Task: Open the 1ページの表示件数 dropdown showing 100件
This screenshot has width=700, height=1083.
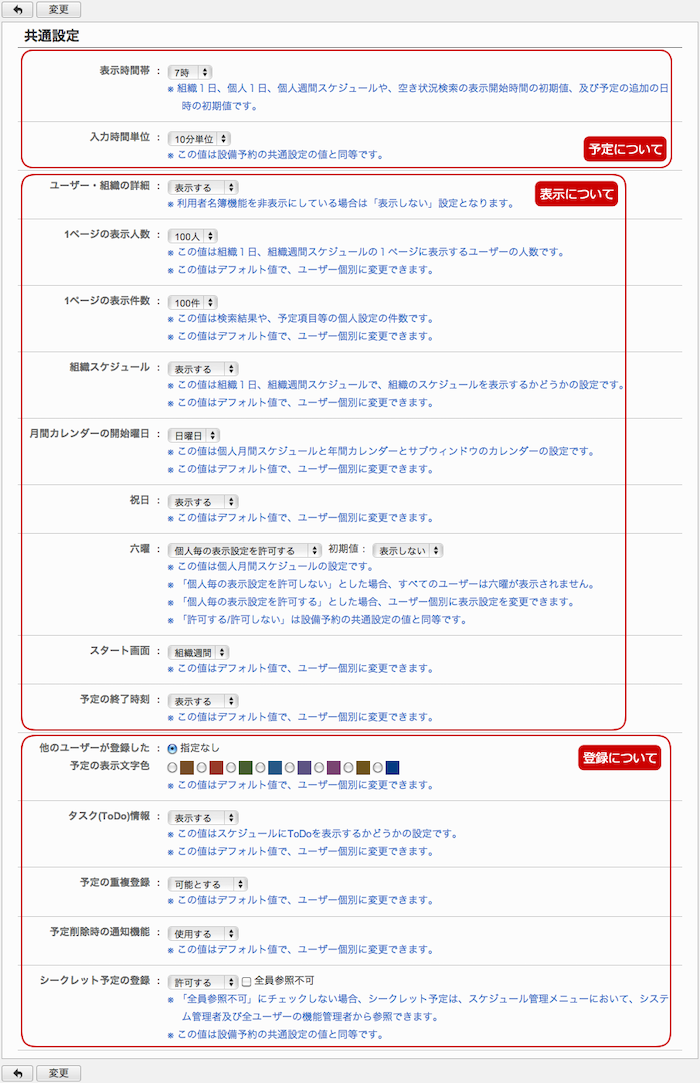Action: tap(193, 303)
